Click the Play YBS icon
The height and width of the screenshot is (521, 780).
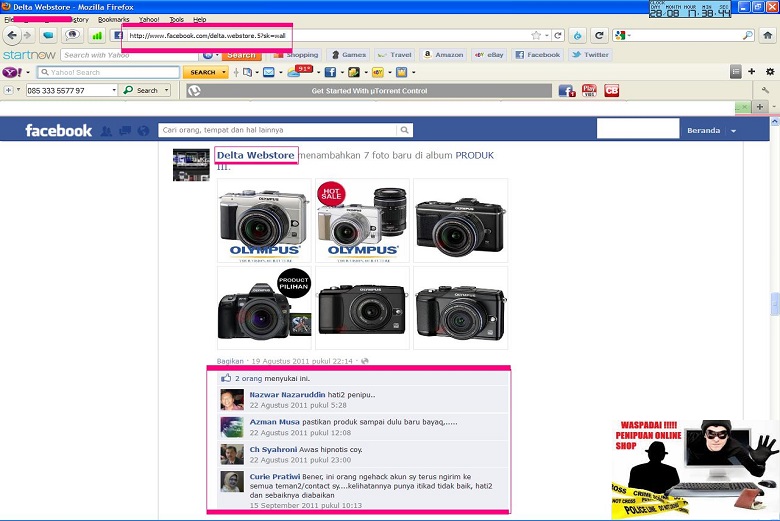tap(589, 91)
